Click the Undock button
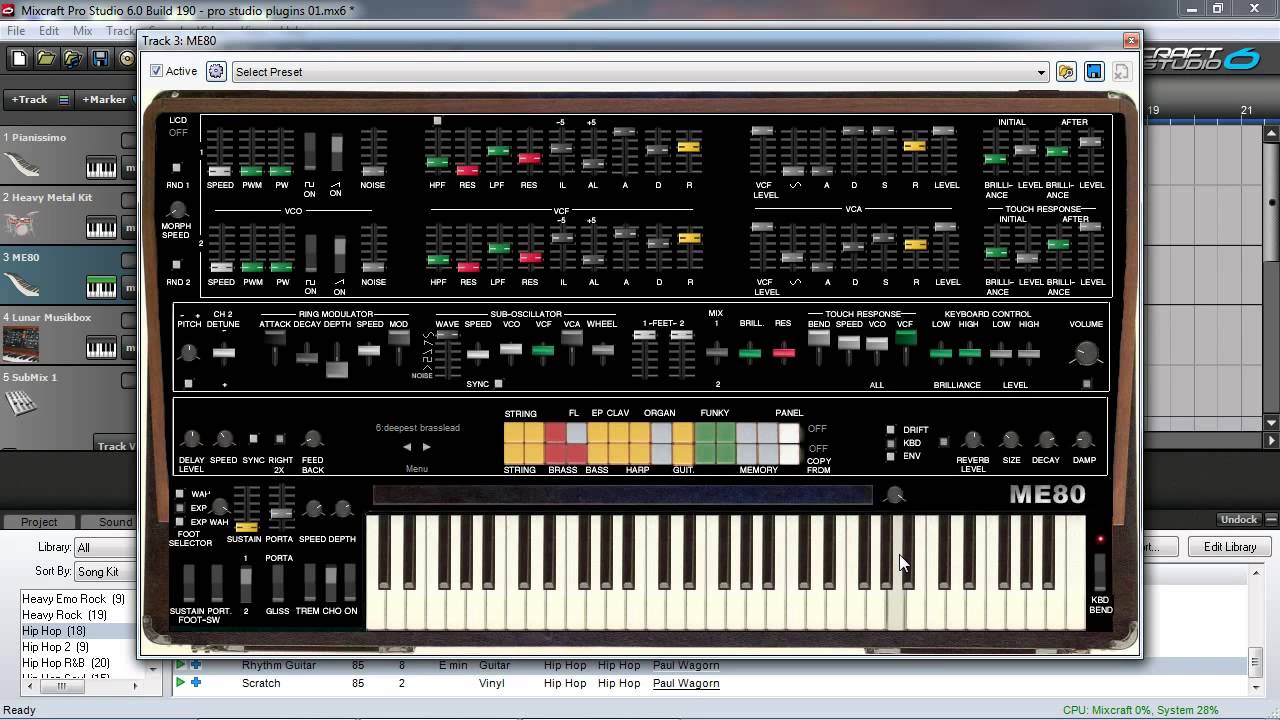The width and height of the screenshot is (1280, 720). (x=1239, y=520)
